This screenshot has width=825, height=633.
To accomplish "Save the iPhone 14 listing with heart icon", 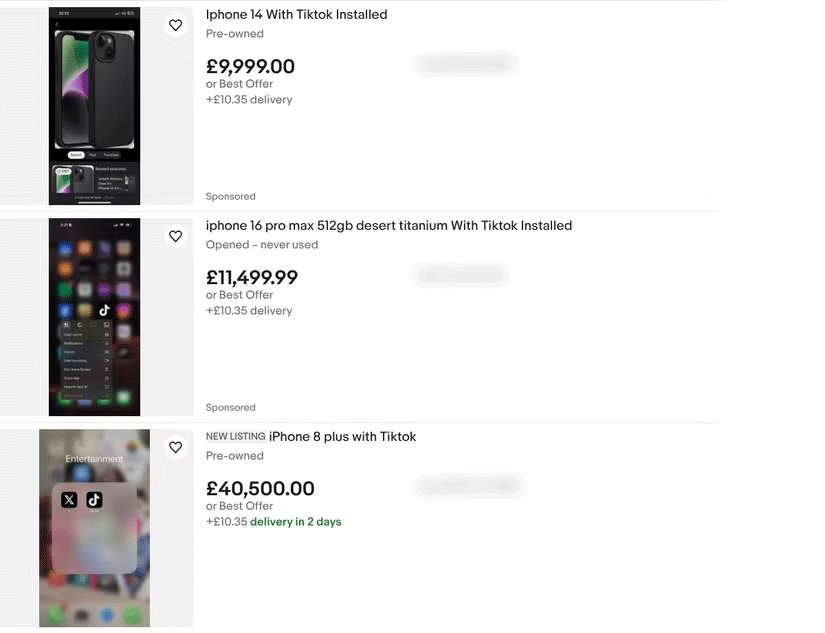I will pos(176,25).
